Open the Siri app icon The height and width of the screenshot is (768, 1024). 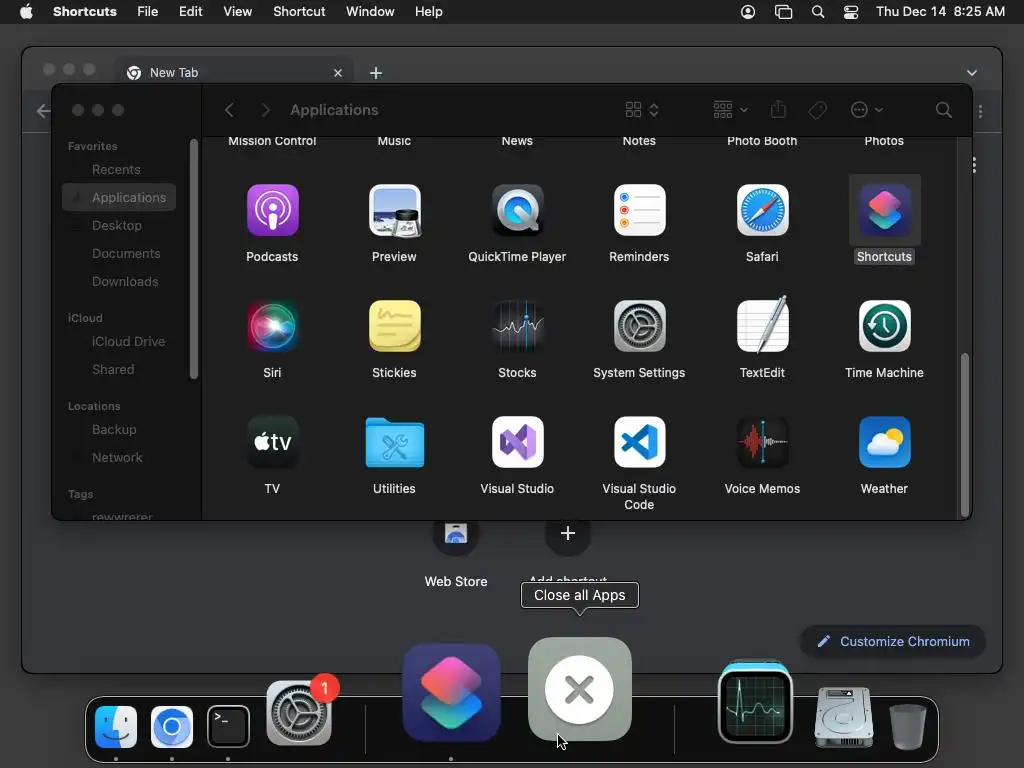[272, 326]
